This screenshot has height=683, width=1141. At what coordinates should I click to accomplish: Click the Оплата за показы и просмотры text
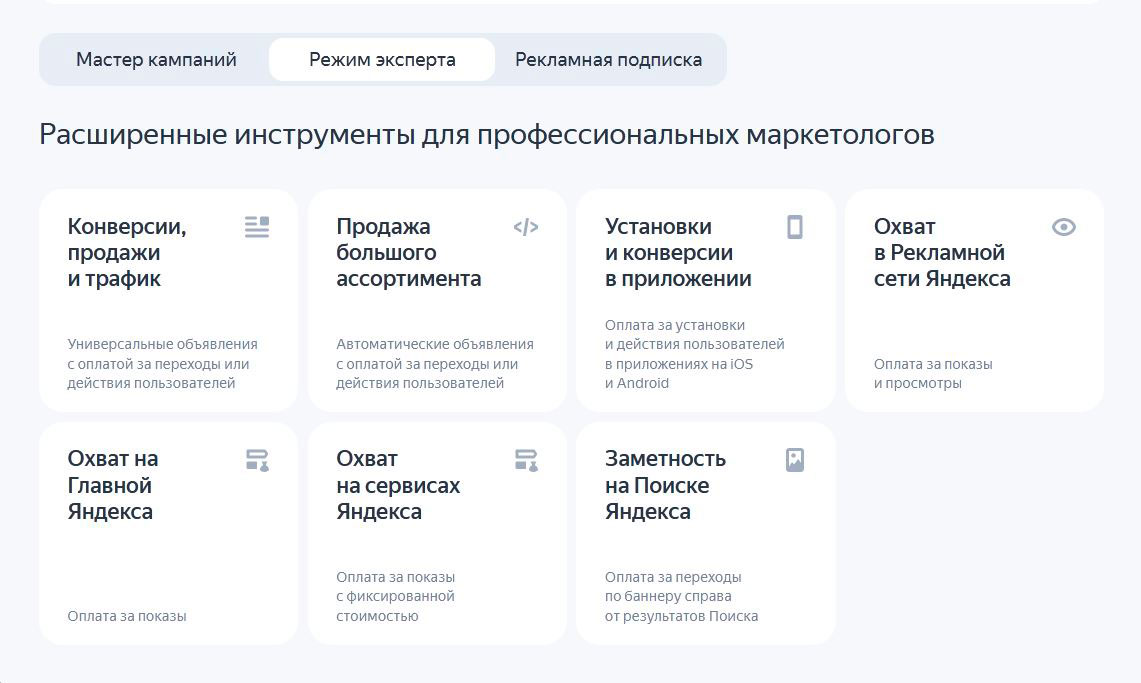(x=933, y=373)
